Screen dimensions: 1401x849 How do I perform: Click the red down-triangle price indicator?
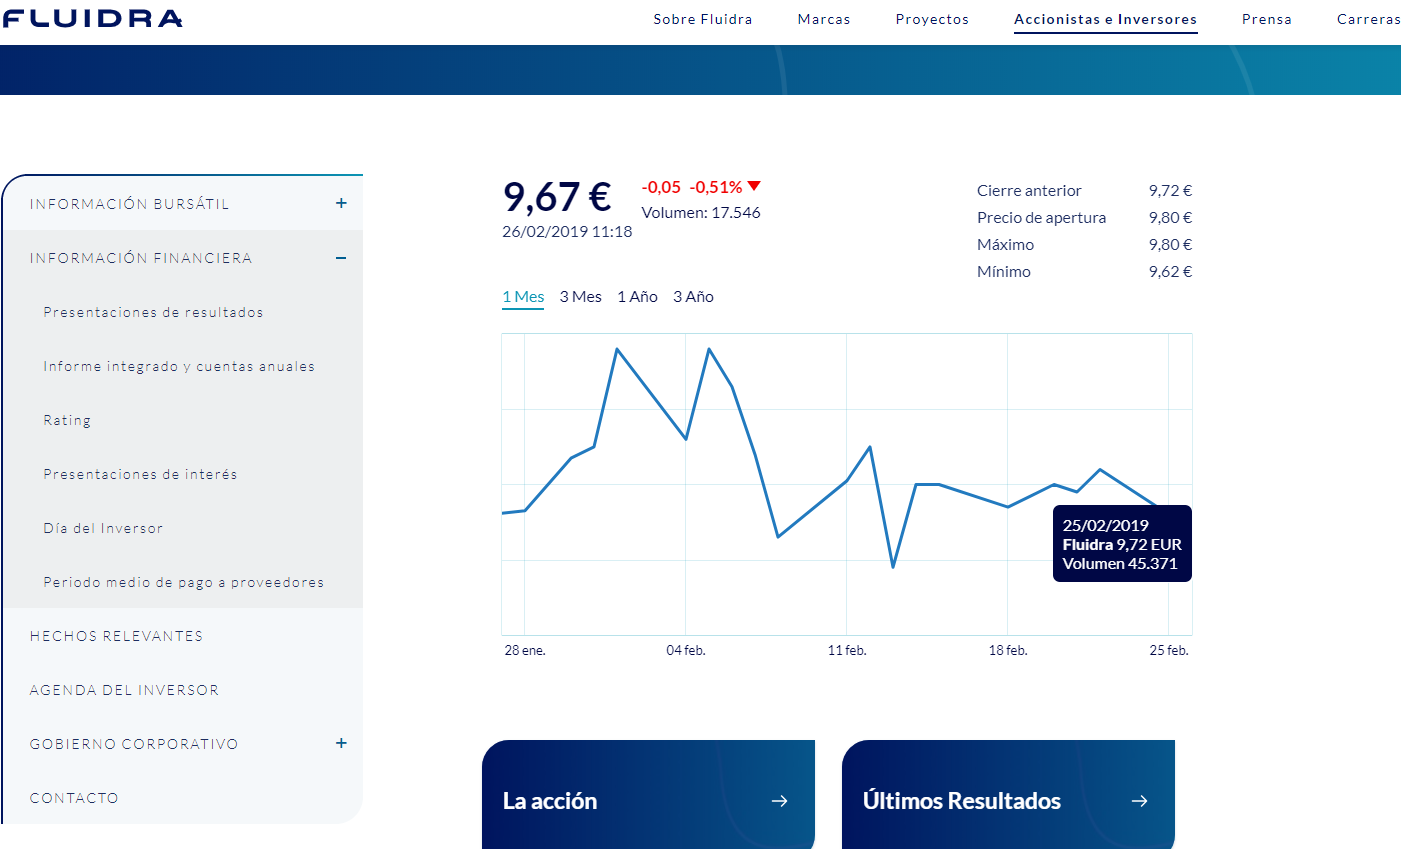pos(754,186)
